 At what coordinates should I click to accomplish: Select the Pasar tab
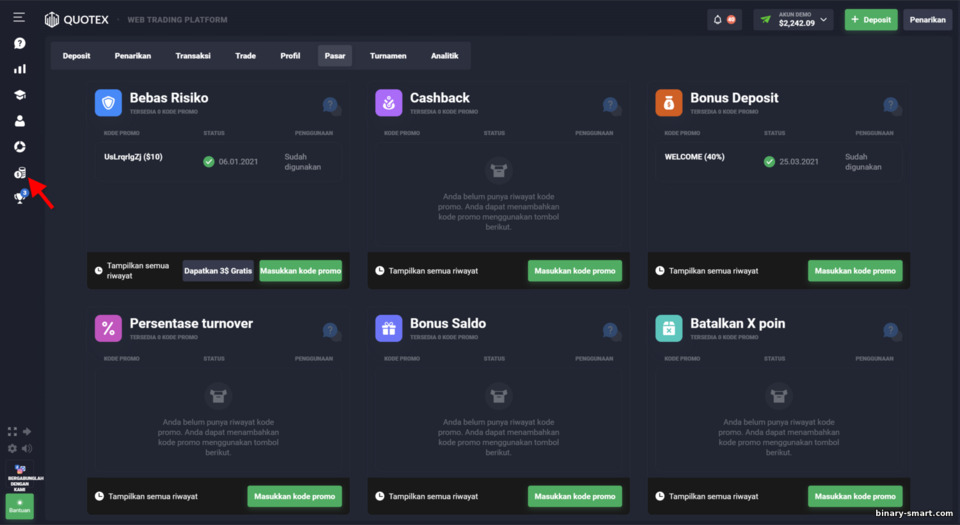335,56
